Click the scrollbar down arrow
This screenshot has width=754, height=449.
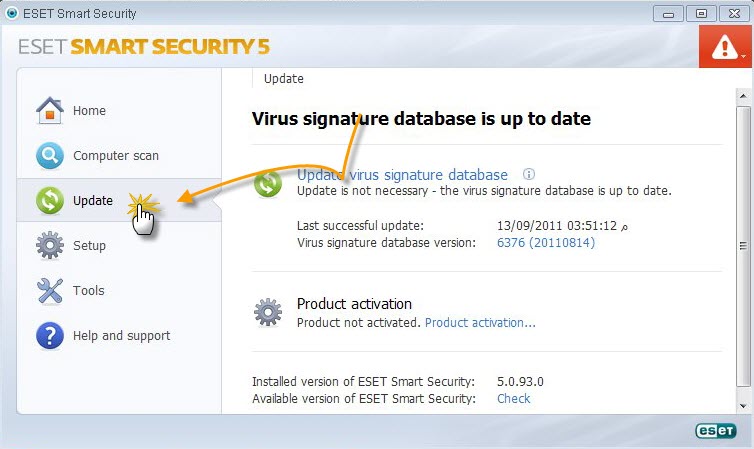point(743,406)
